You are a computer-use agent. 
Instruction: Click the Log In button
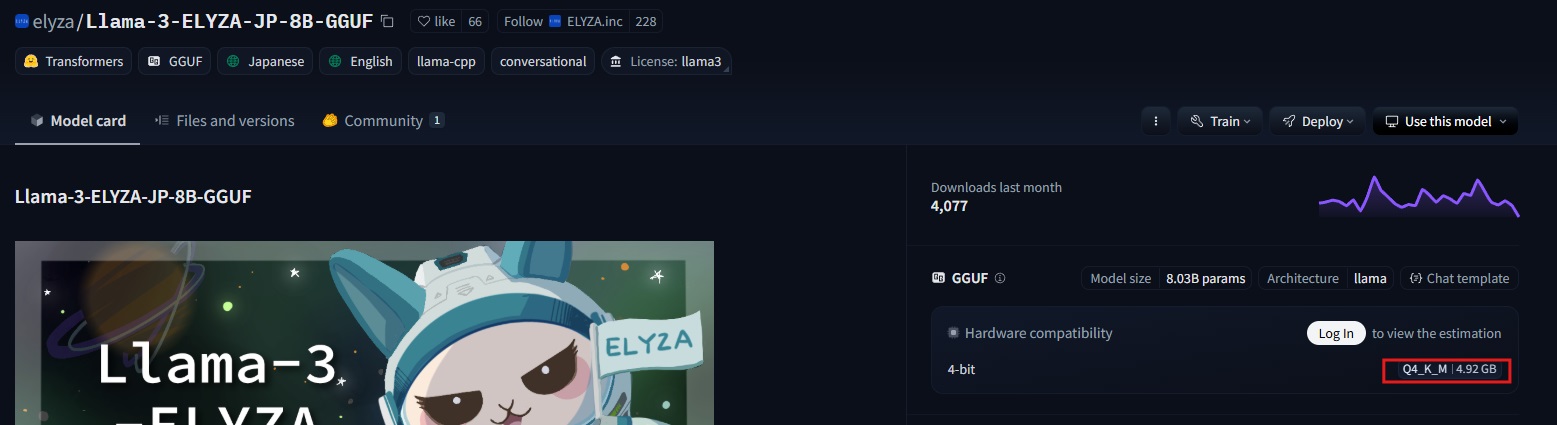pos(1336,333)
